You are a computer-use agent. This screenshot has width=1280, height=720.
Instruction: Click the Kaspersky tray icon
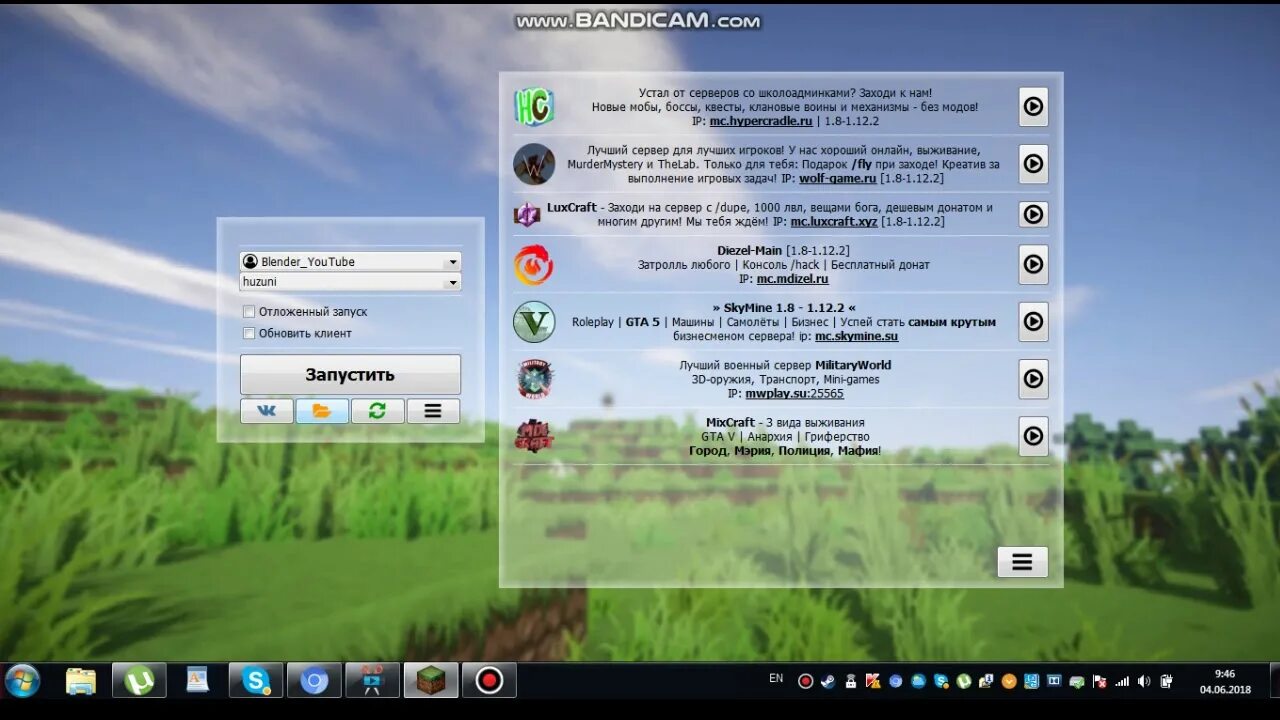click(873, 681)
